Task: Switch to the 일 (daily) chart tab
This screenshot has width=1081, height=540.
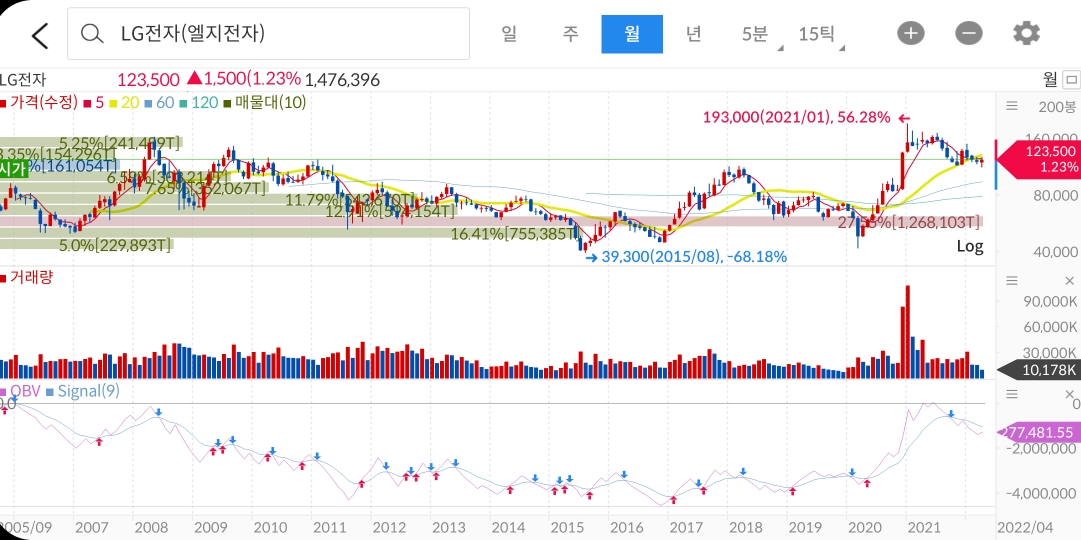Action: (x=509, y=33)
